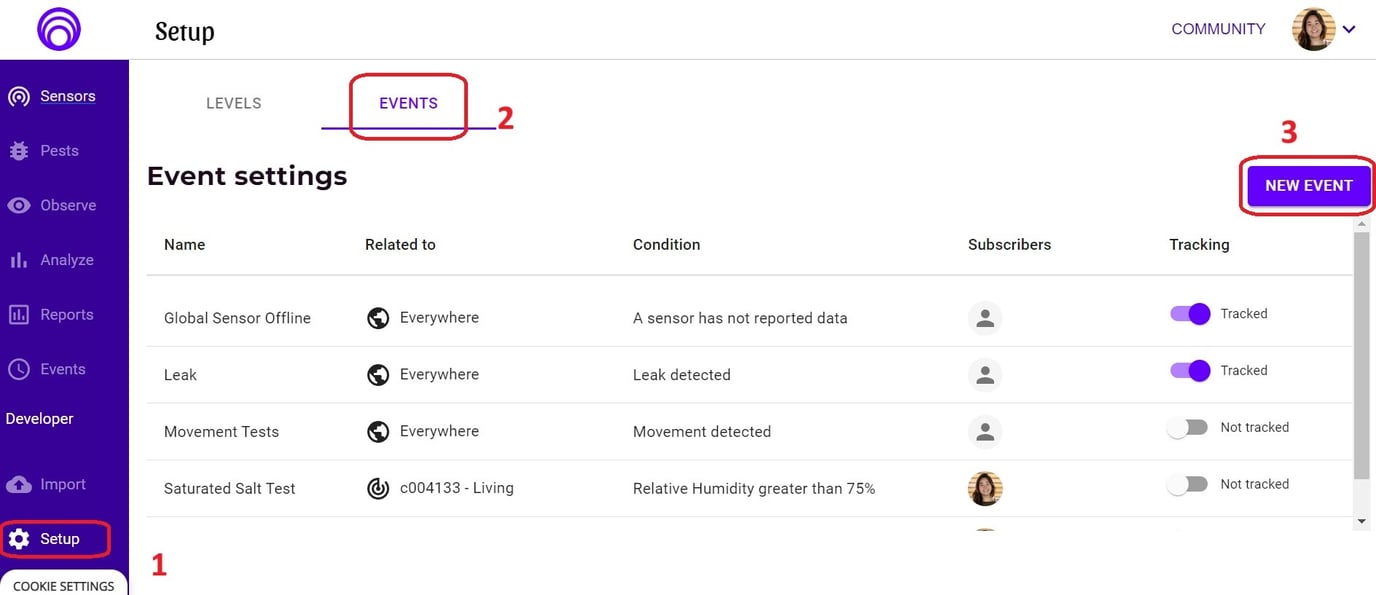Disable tracking for Global Sensor Offline
The width and height of the screenshot is (1376, 595).
[x=1188, y=313]
